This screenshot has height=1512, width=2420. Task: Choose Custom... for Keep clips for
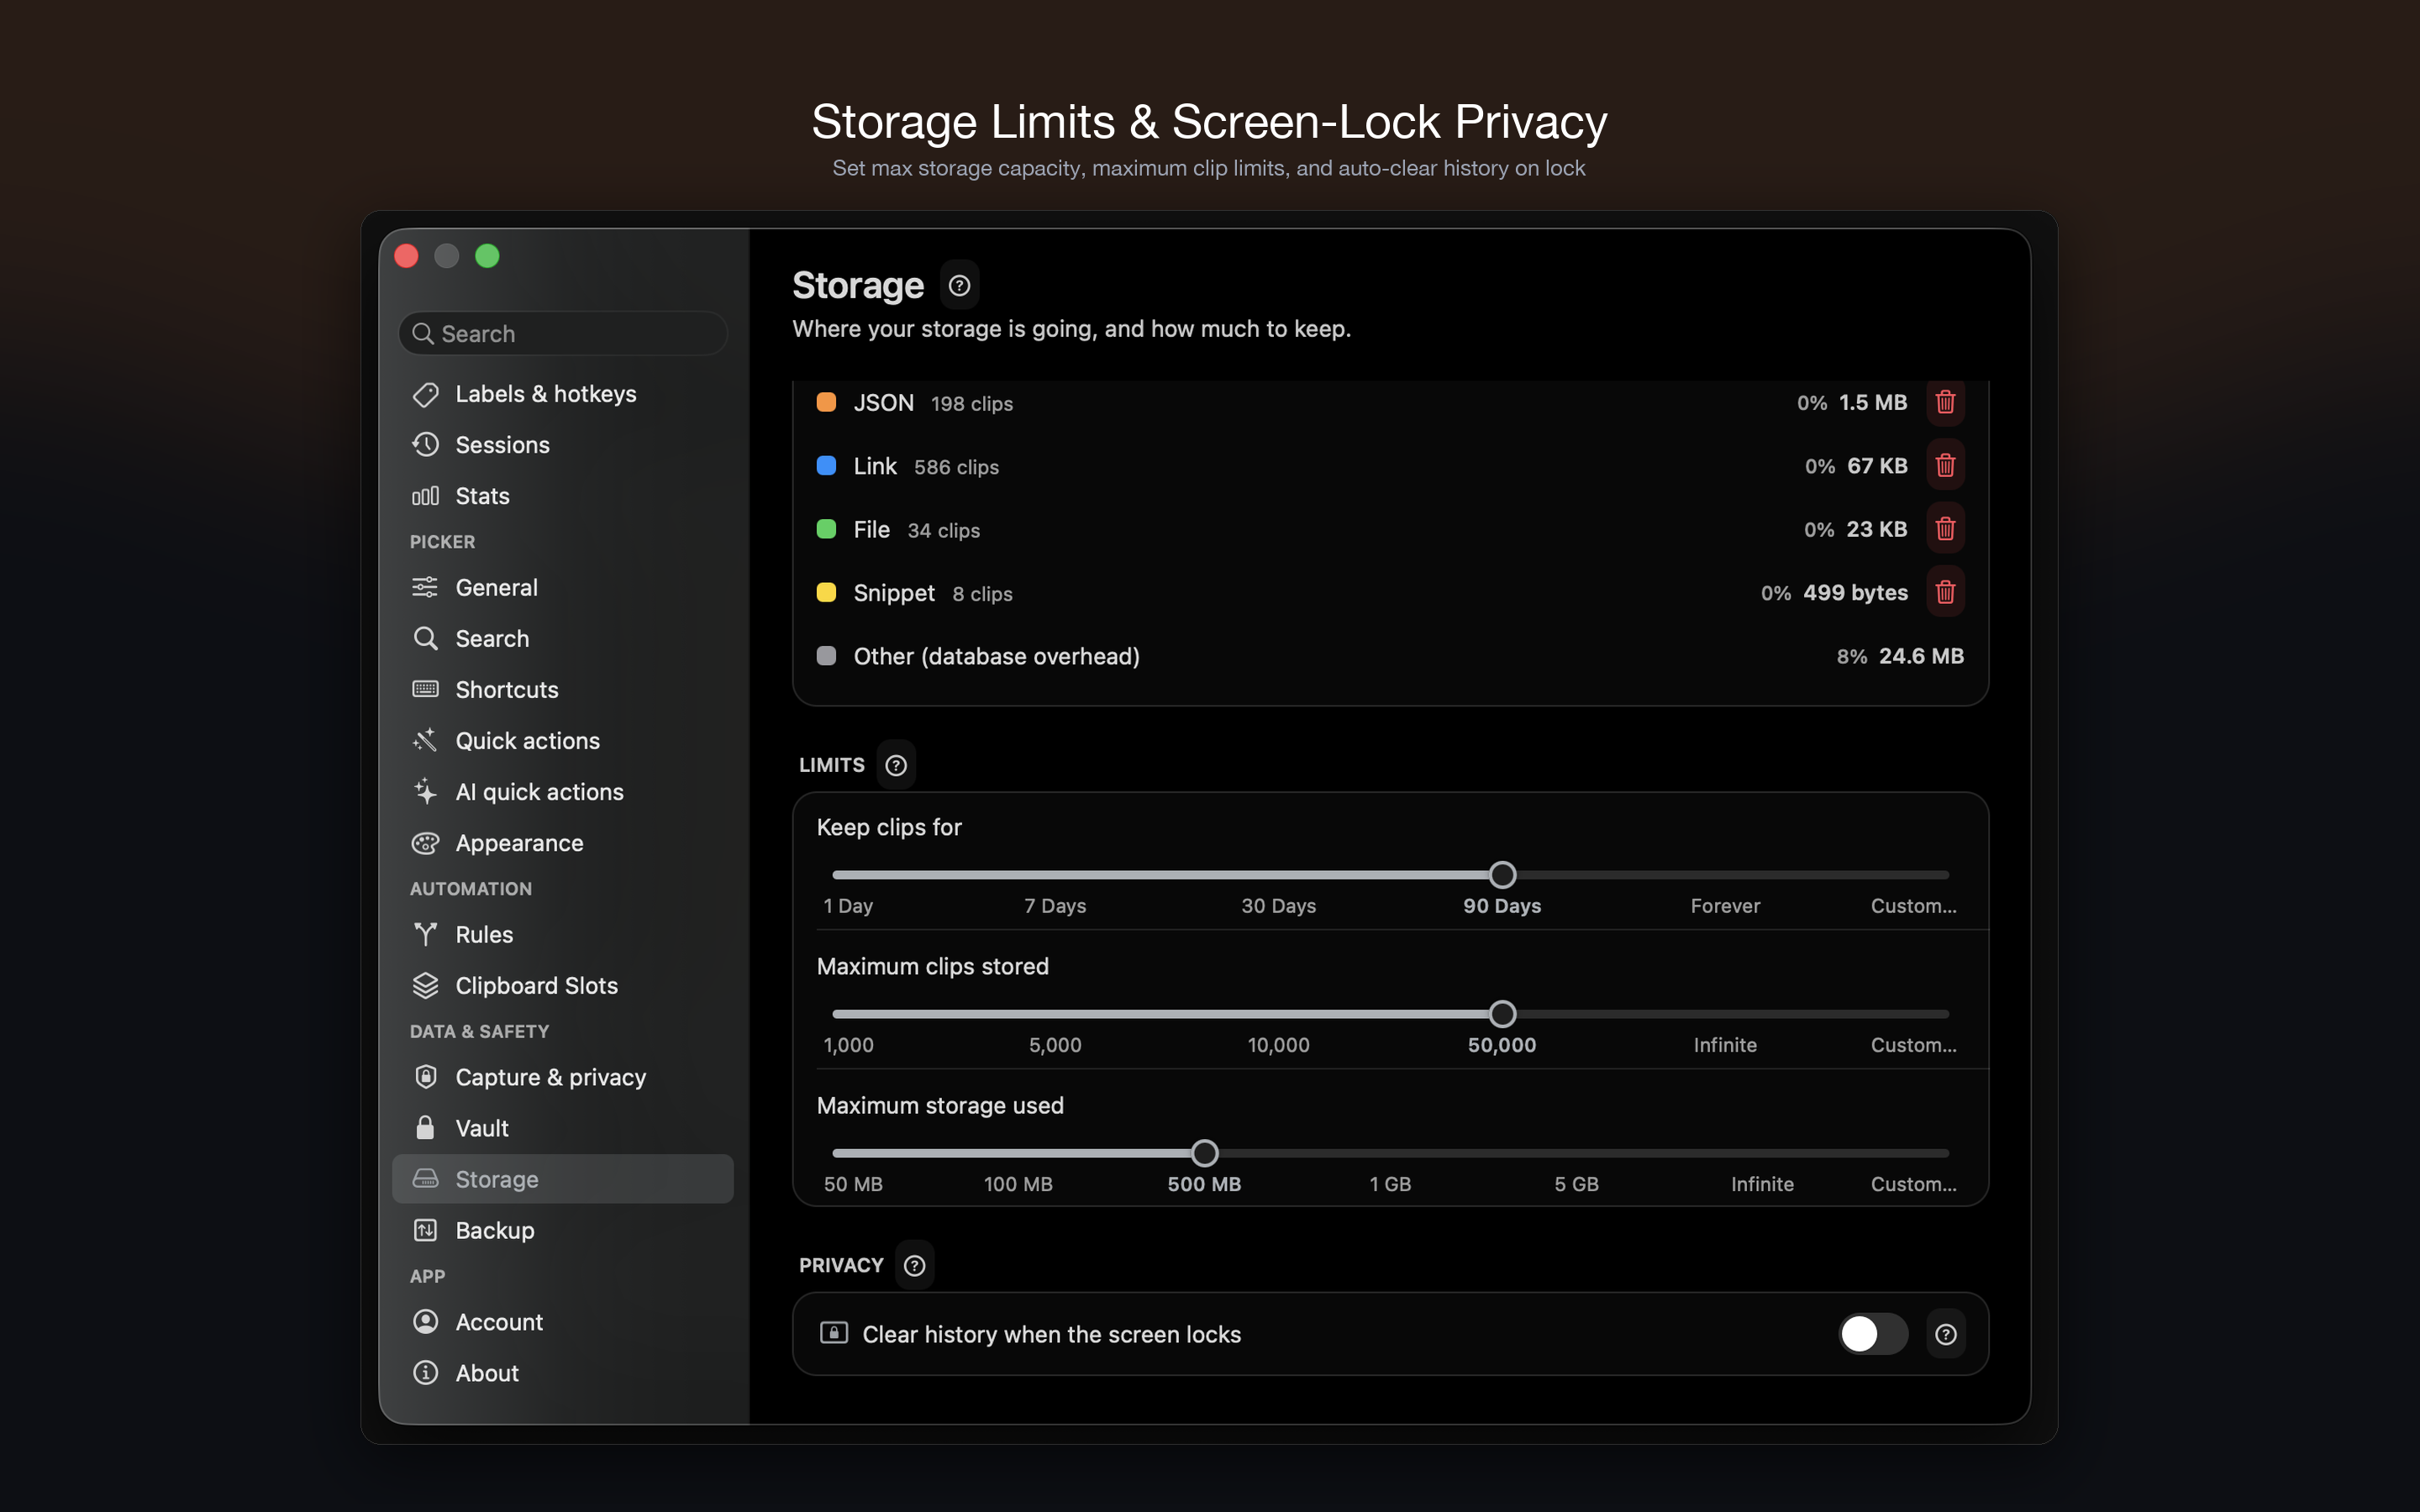tap(1913, 906)
